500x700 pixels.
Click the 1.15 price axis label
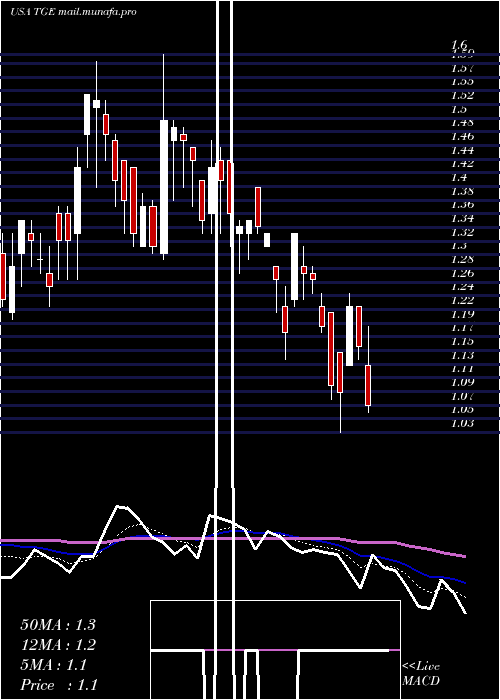(462, 342)
